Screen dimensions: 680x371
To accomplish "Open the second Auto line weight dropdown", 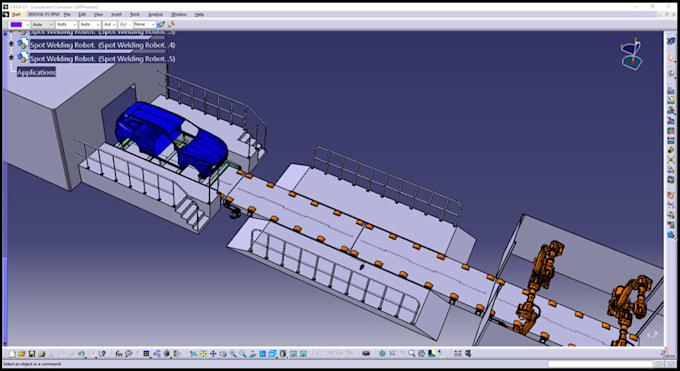I will 66,24.
